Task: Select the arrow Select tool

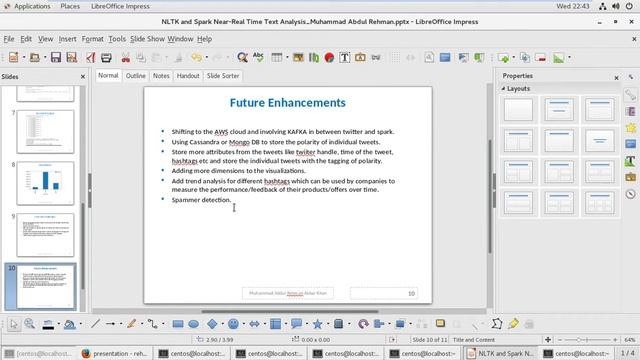Action: 14,324
